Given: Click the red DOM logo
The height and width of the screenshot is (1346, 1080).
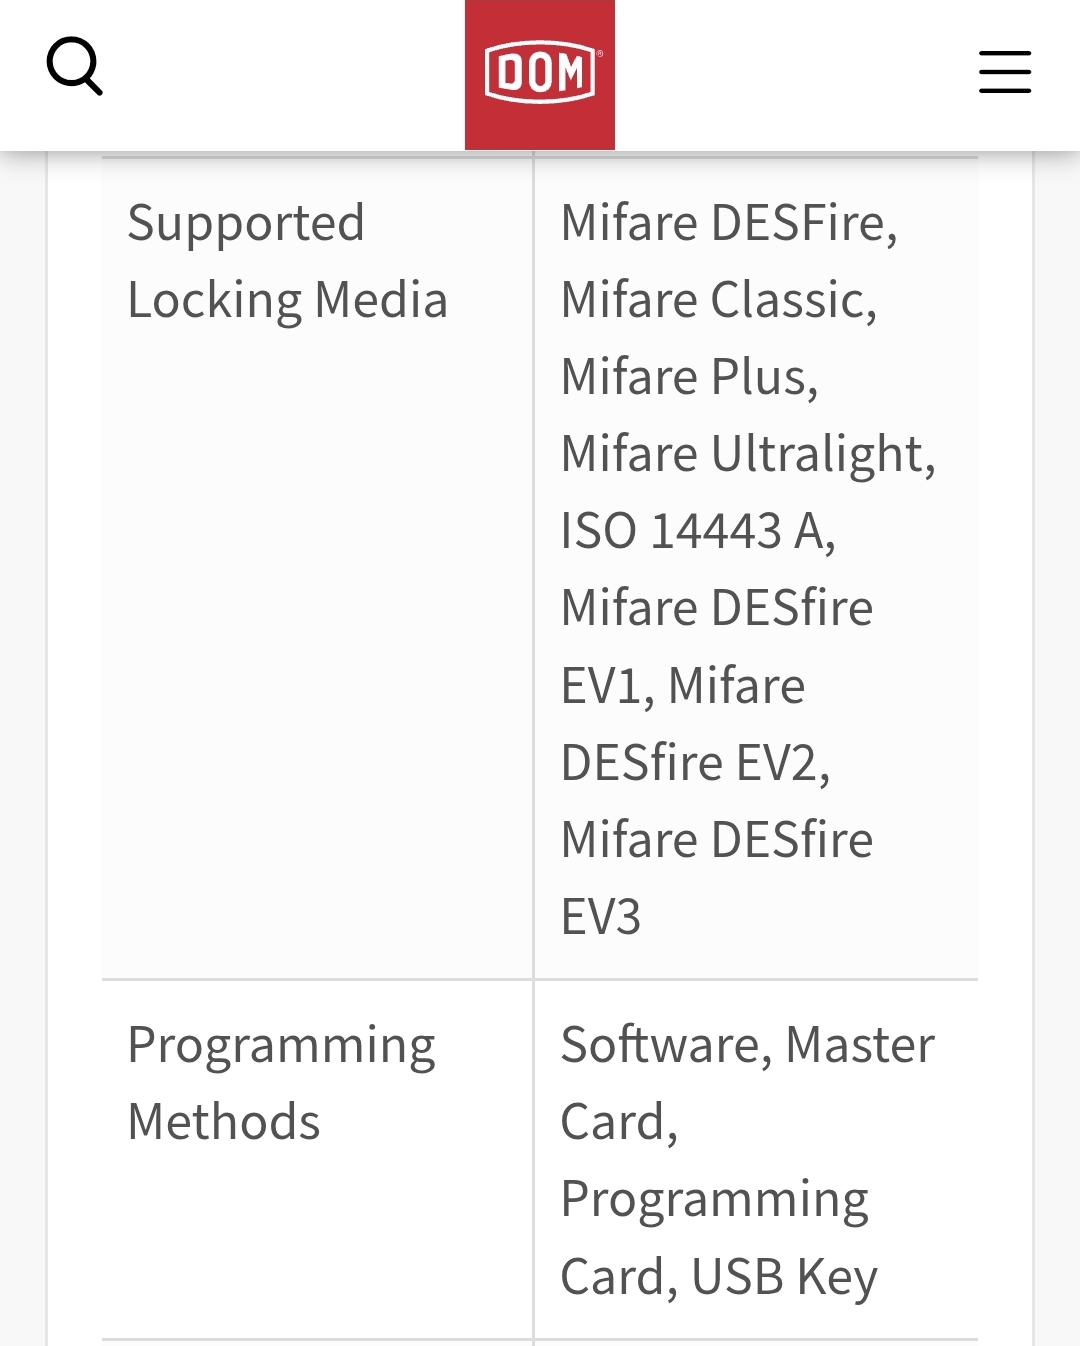Looking at the screenshot, I should (540, 75).
